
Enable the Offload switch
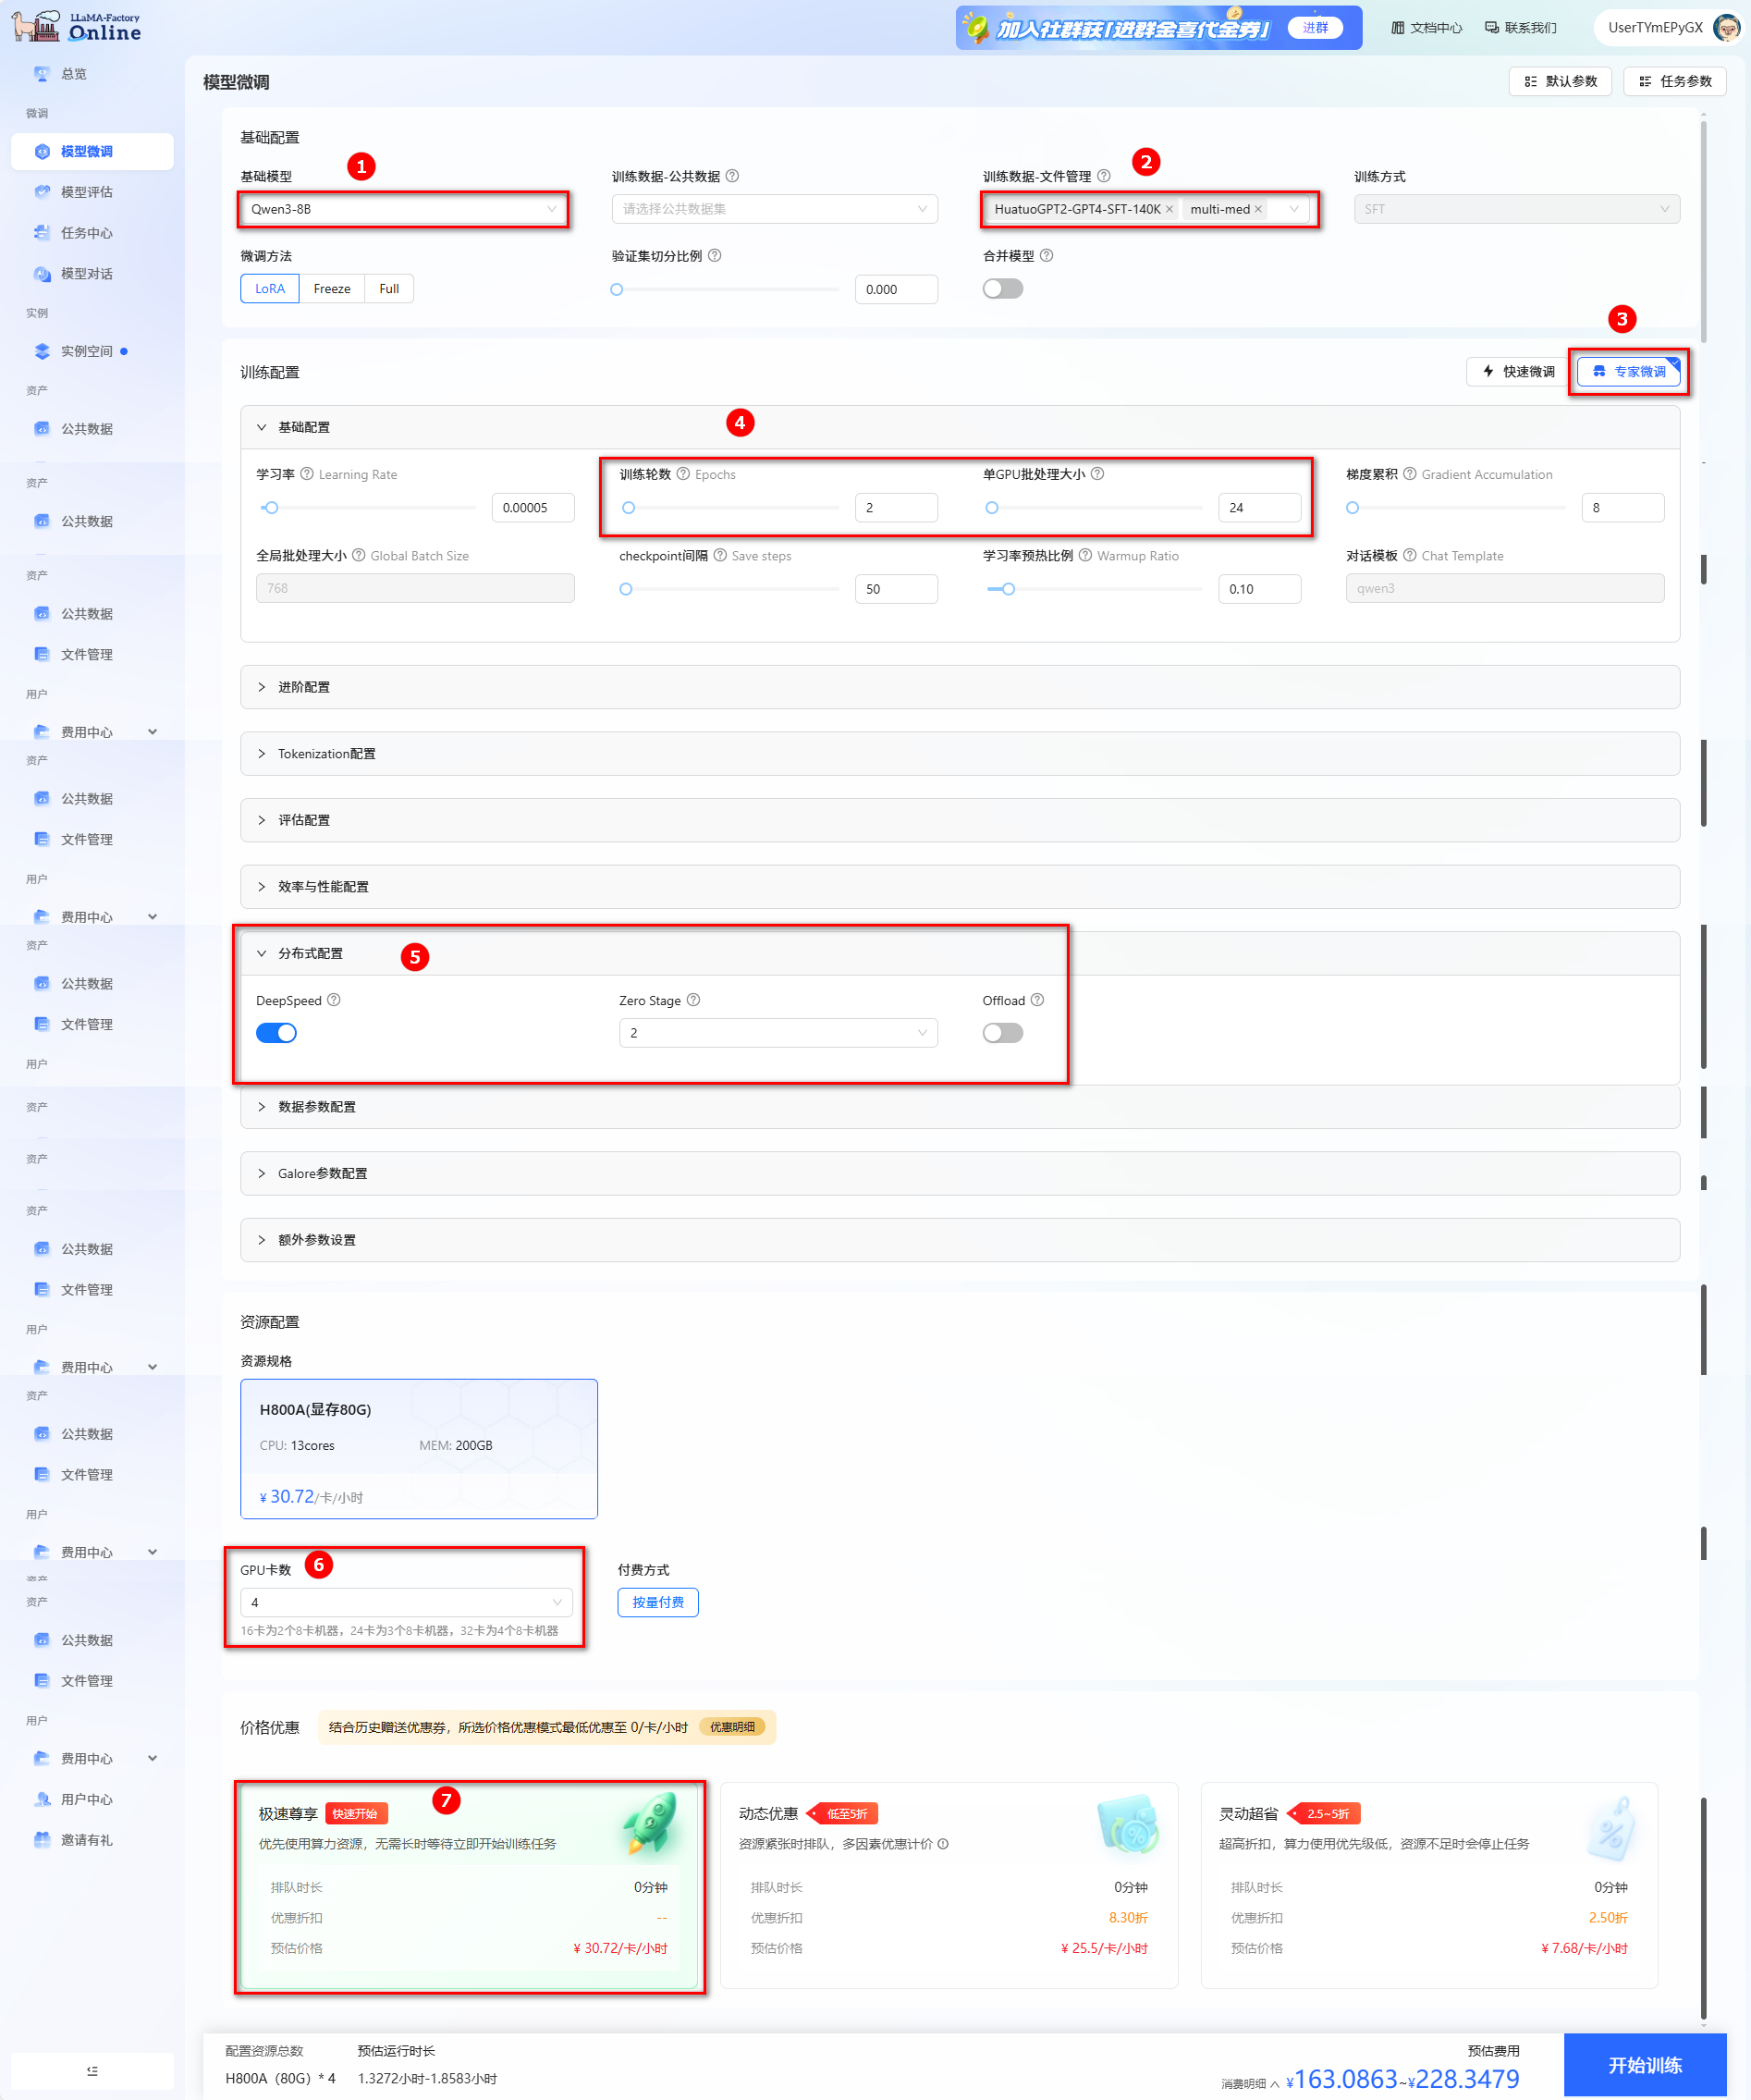[1003, 1033]
